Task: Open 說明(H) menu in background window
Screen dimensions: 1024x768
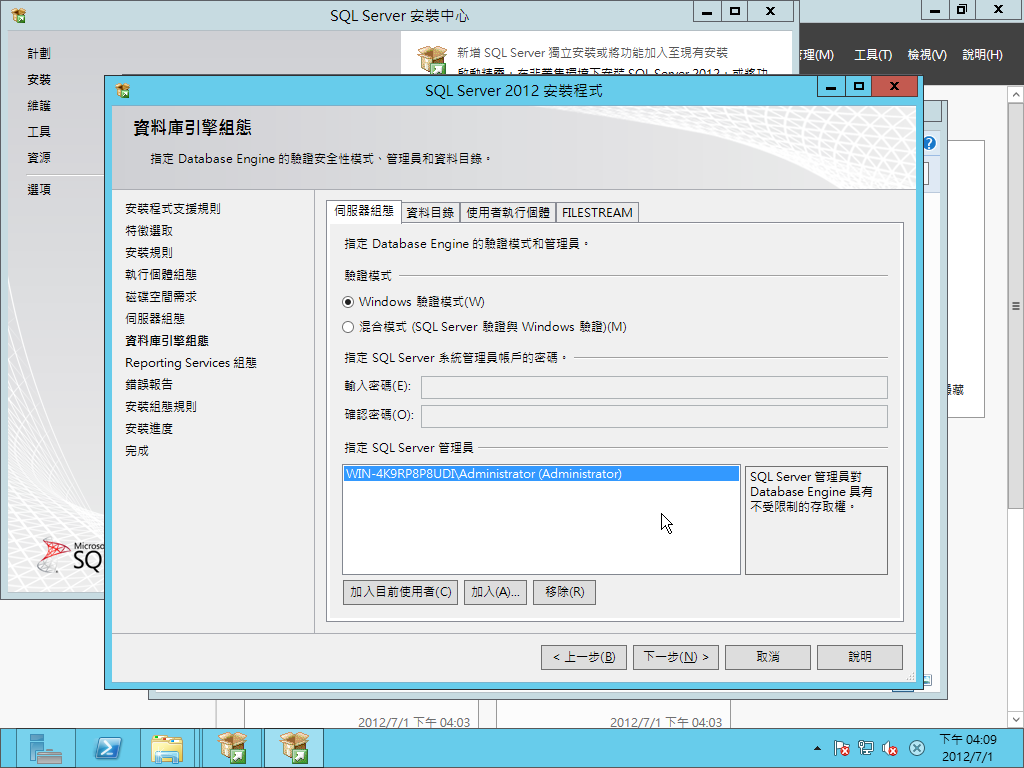Action: point(982,55)
